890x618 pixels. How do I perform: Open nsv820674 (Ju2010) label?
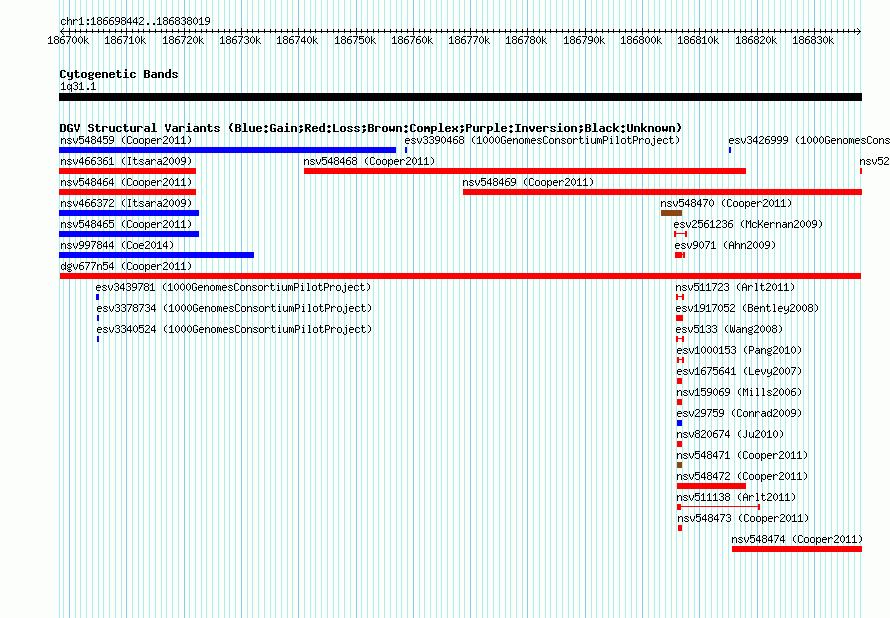point(730,434)
